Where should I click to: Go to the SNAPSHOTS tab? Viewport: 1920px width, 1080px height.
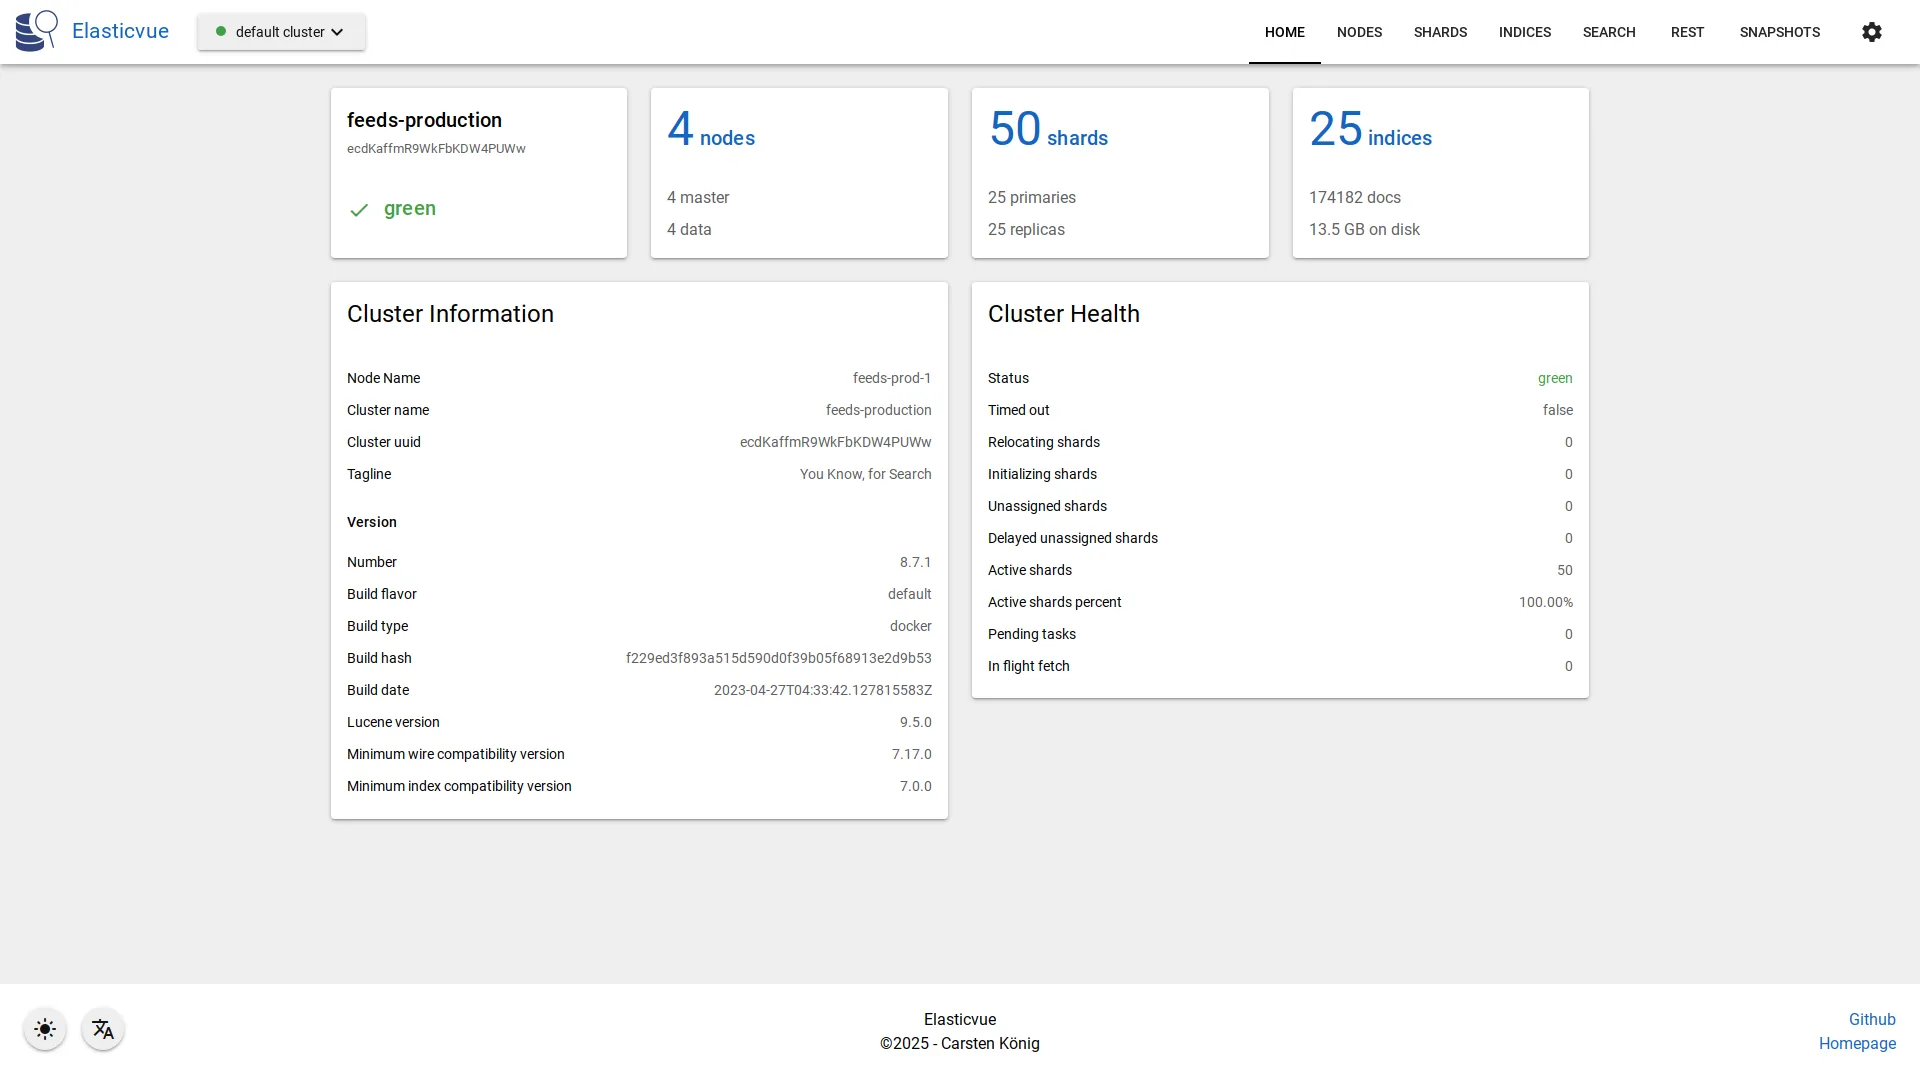pos(1780,32)
